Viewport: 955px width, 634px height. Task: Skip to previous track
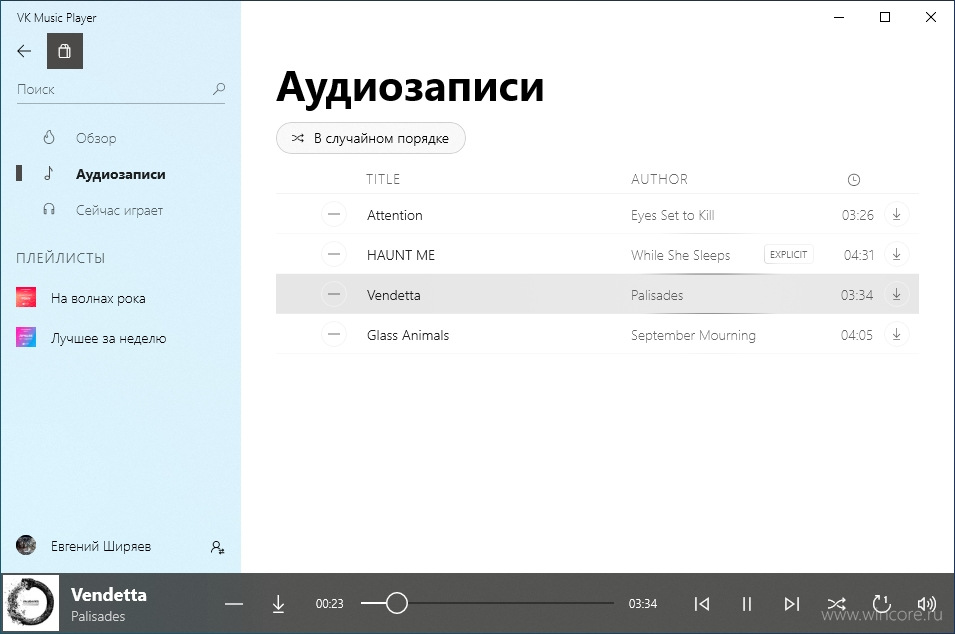click(x=702, y=604)
